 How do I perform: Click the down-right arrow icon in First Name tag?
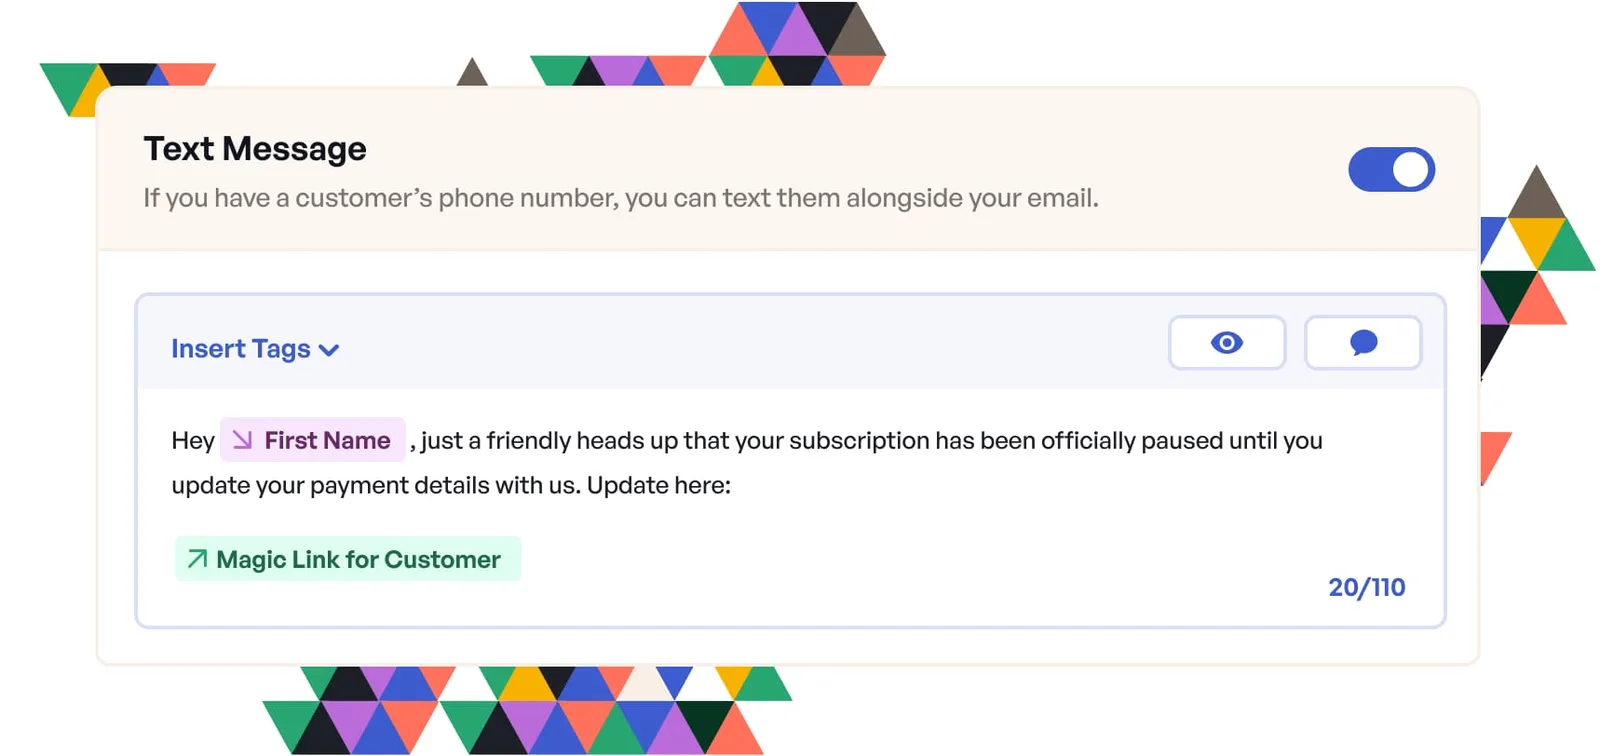[242, 440]
